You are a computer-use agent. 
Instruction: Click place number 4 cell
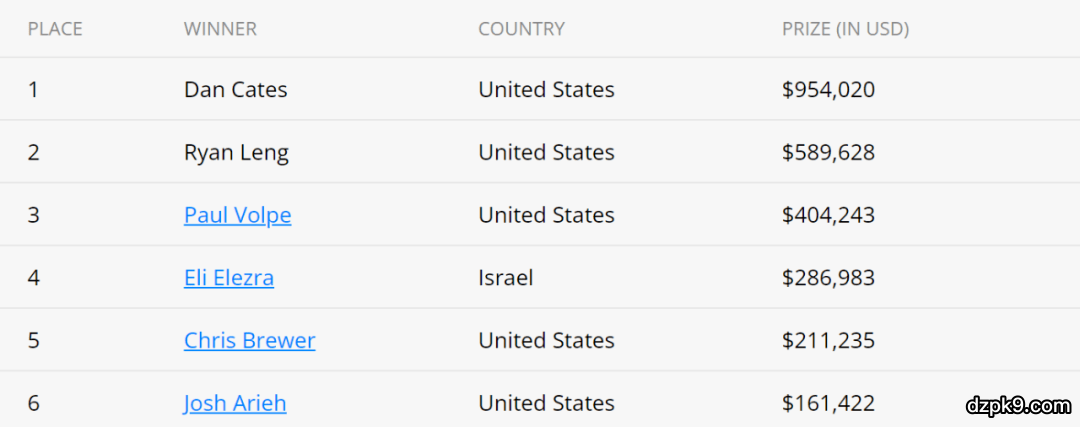coord(34,278)
